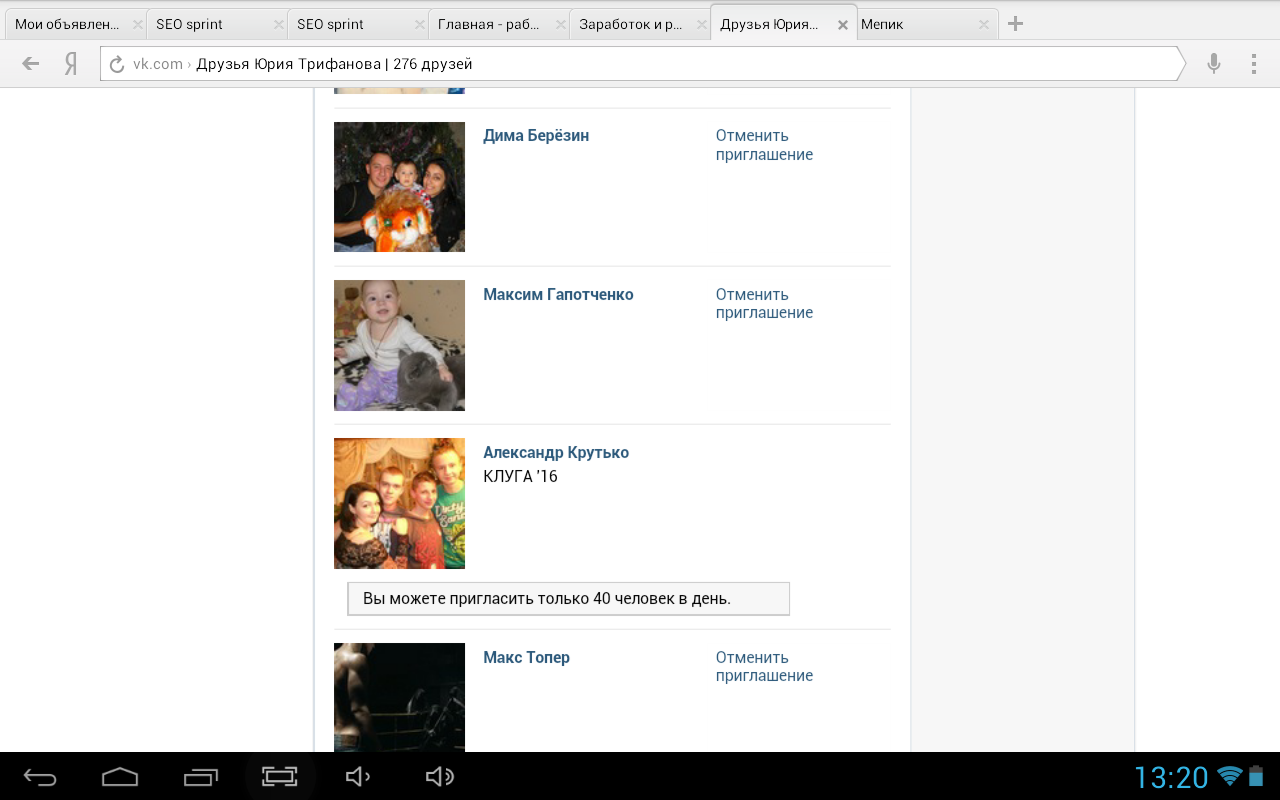This screenshot has width=1280, height=800.
Task: Close the first 'SEO sprint' tab
Action: (x=279, y=24)
